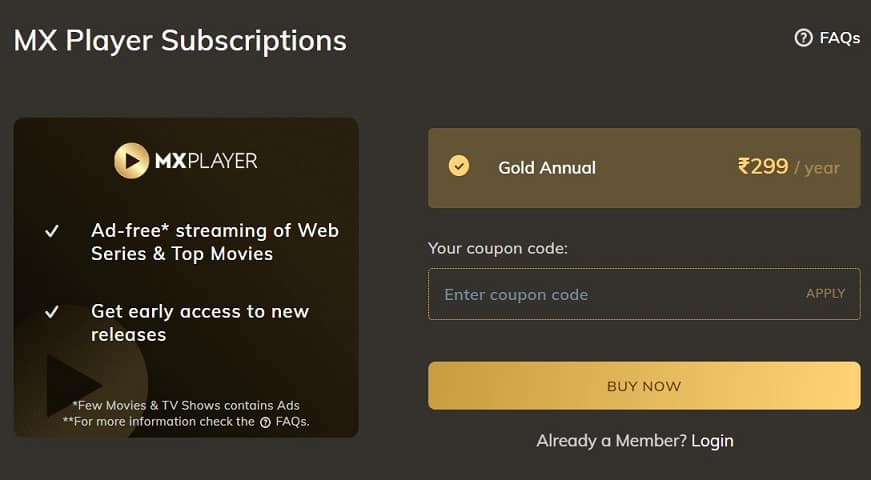This screenshot has height=480, width=871.
Task: Click 'Get early access to new releases' text
Action: [x=200, y=322]
